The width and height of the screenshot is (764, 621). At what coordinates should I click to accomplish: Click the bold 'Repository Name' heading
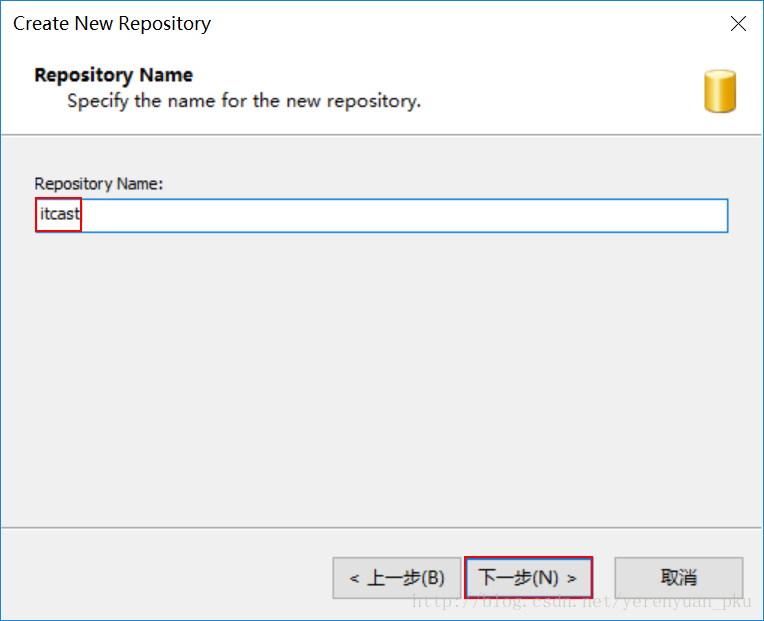tap(114, 75)
